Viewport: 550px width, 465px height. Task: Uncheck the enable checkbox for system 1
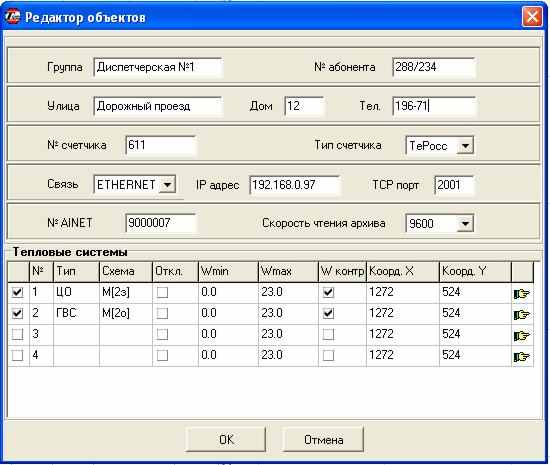click(x=17, y=292)
